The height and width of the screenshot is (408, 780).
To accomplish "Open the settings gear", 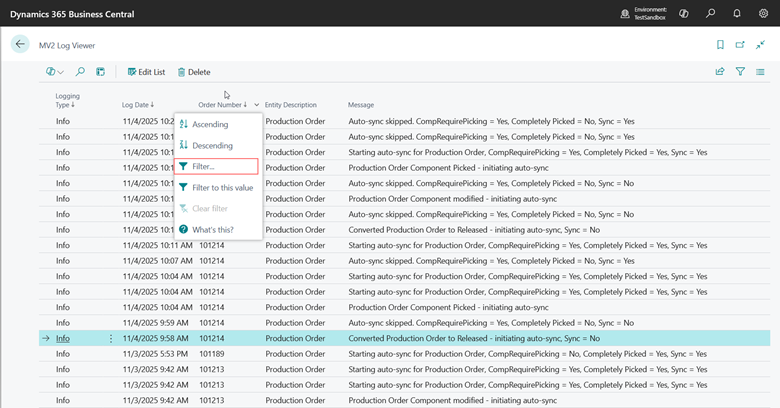I will pyautogui.click(x=763, y=13).
